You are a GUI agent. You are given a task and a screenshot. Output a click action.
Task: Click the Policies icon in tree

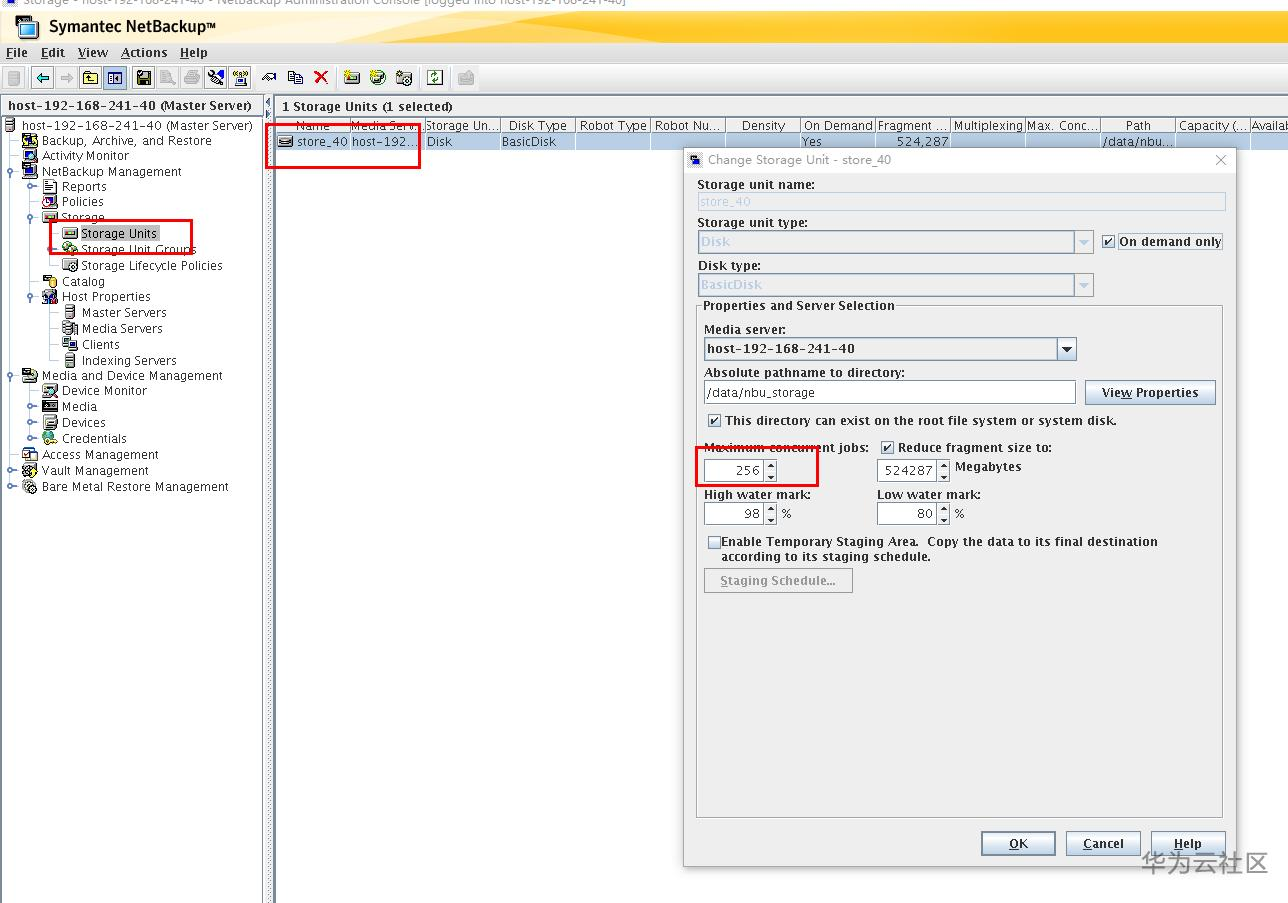click(50, 202)
